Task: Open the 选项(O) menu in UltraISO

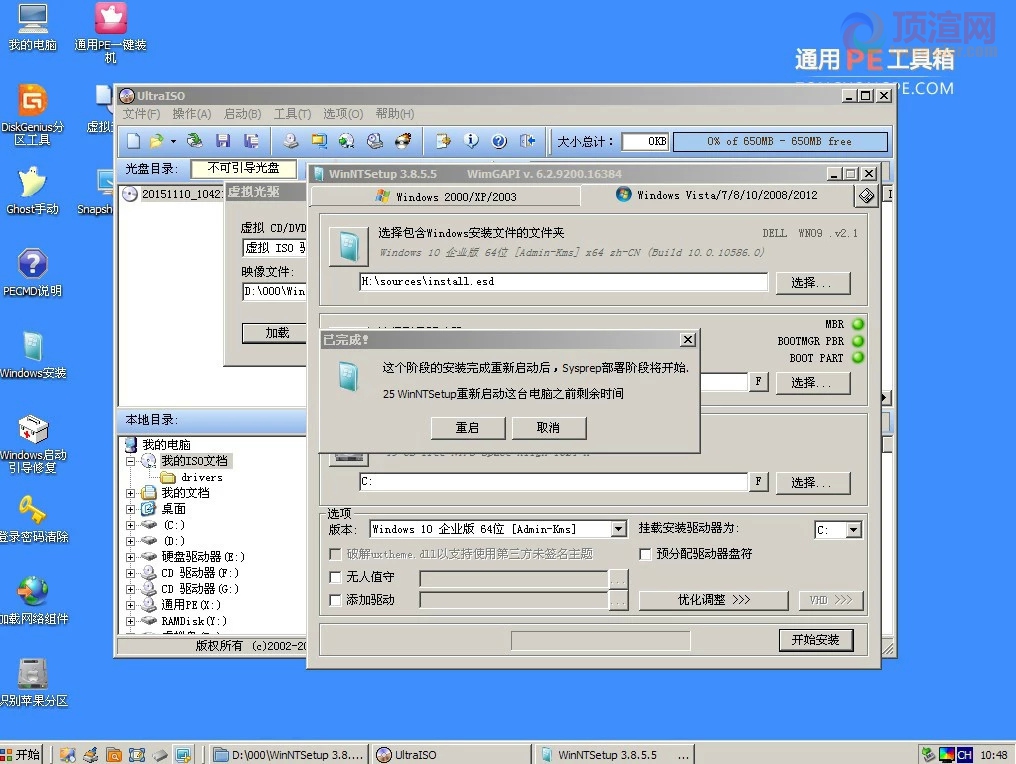Action: click(x=343, y=114)
